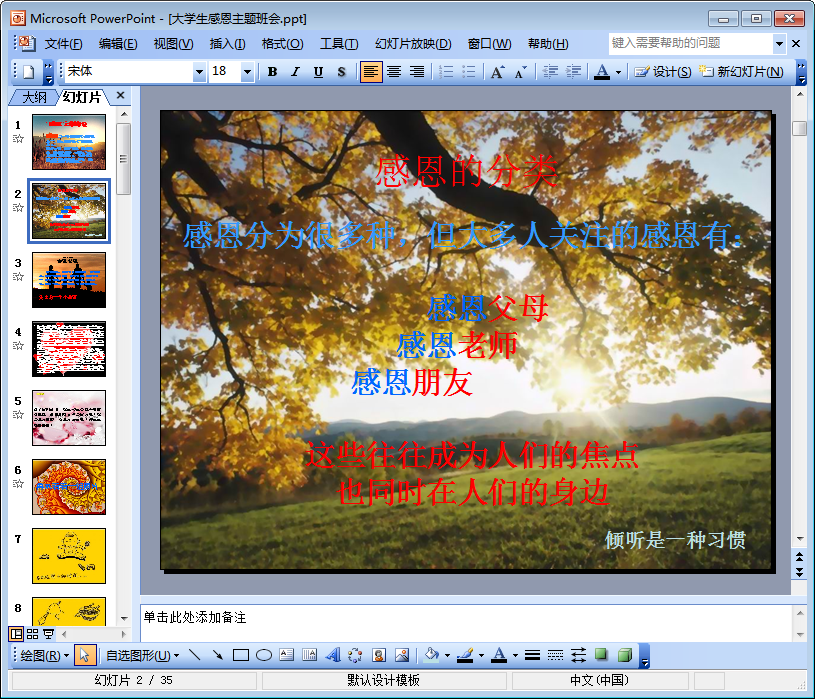This screenshot has width=815, height=699.
Task: Insert WordArt
Action: click(333, 655)
